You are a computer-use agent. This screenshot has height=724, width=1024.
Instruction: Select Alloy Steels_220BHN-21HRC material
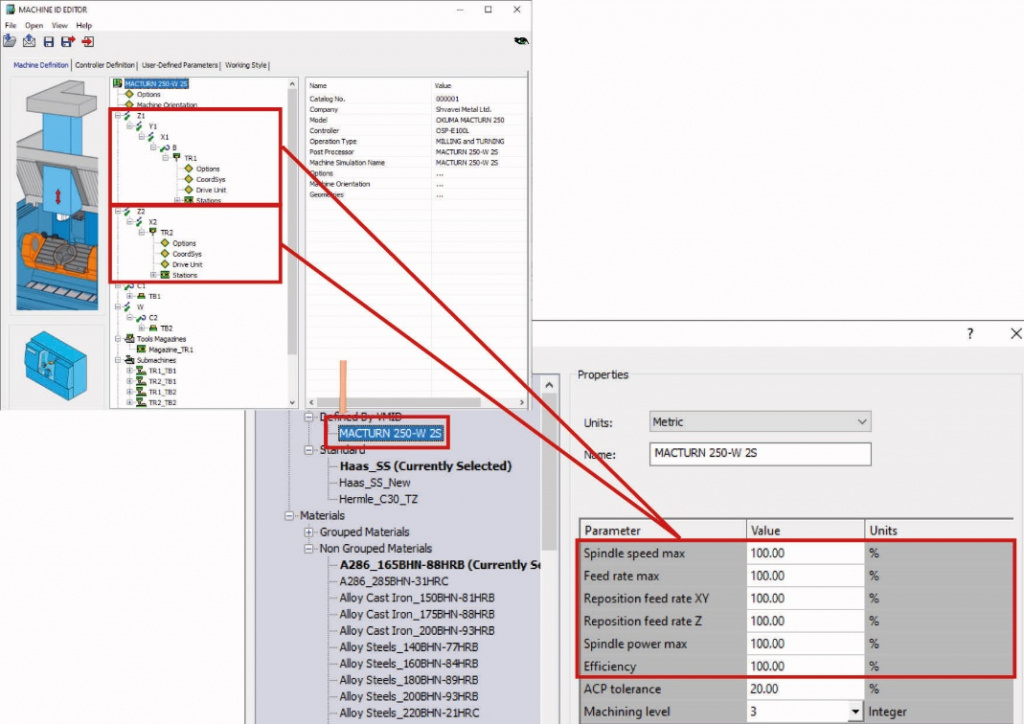pyautogui.click(x=409, y=713)
